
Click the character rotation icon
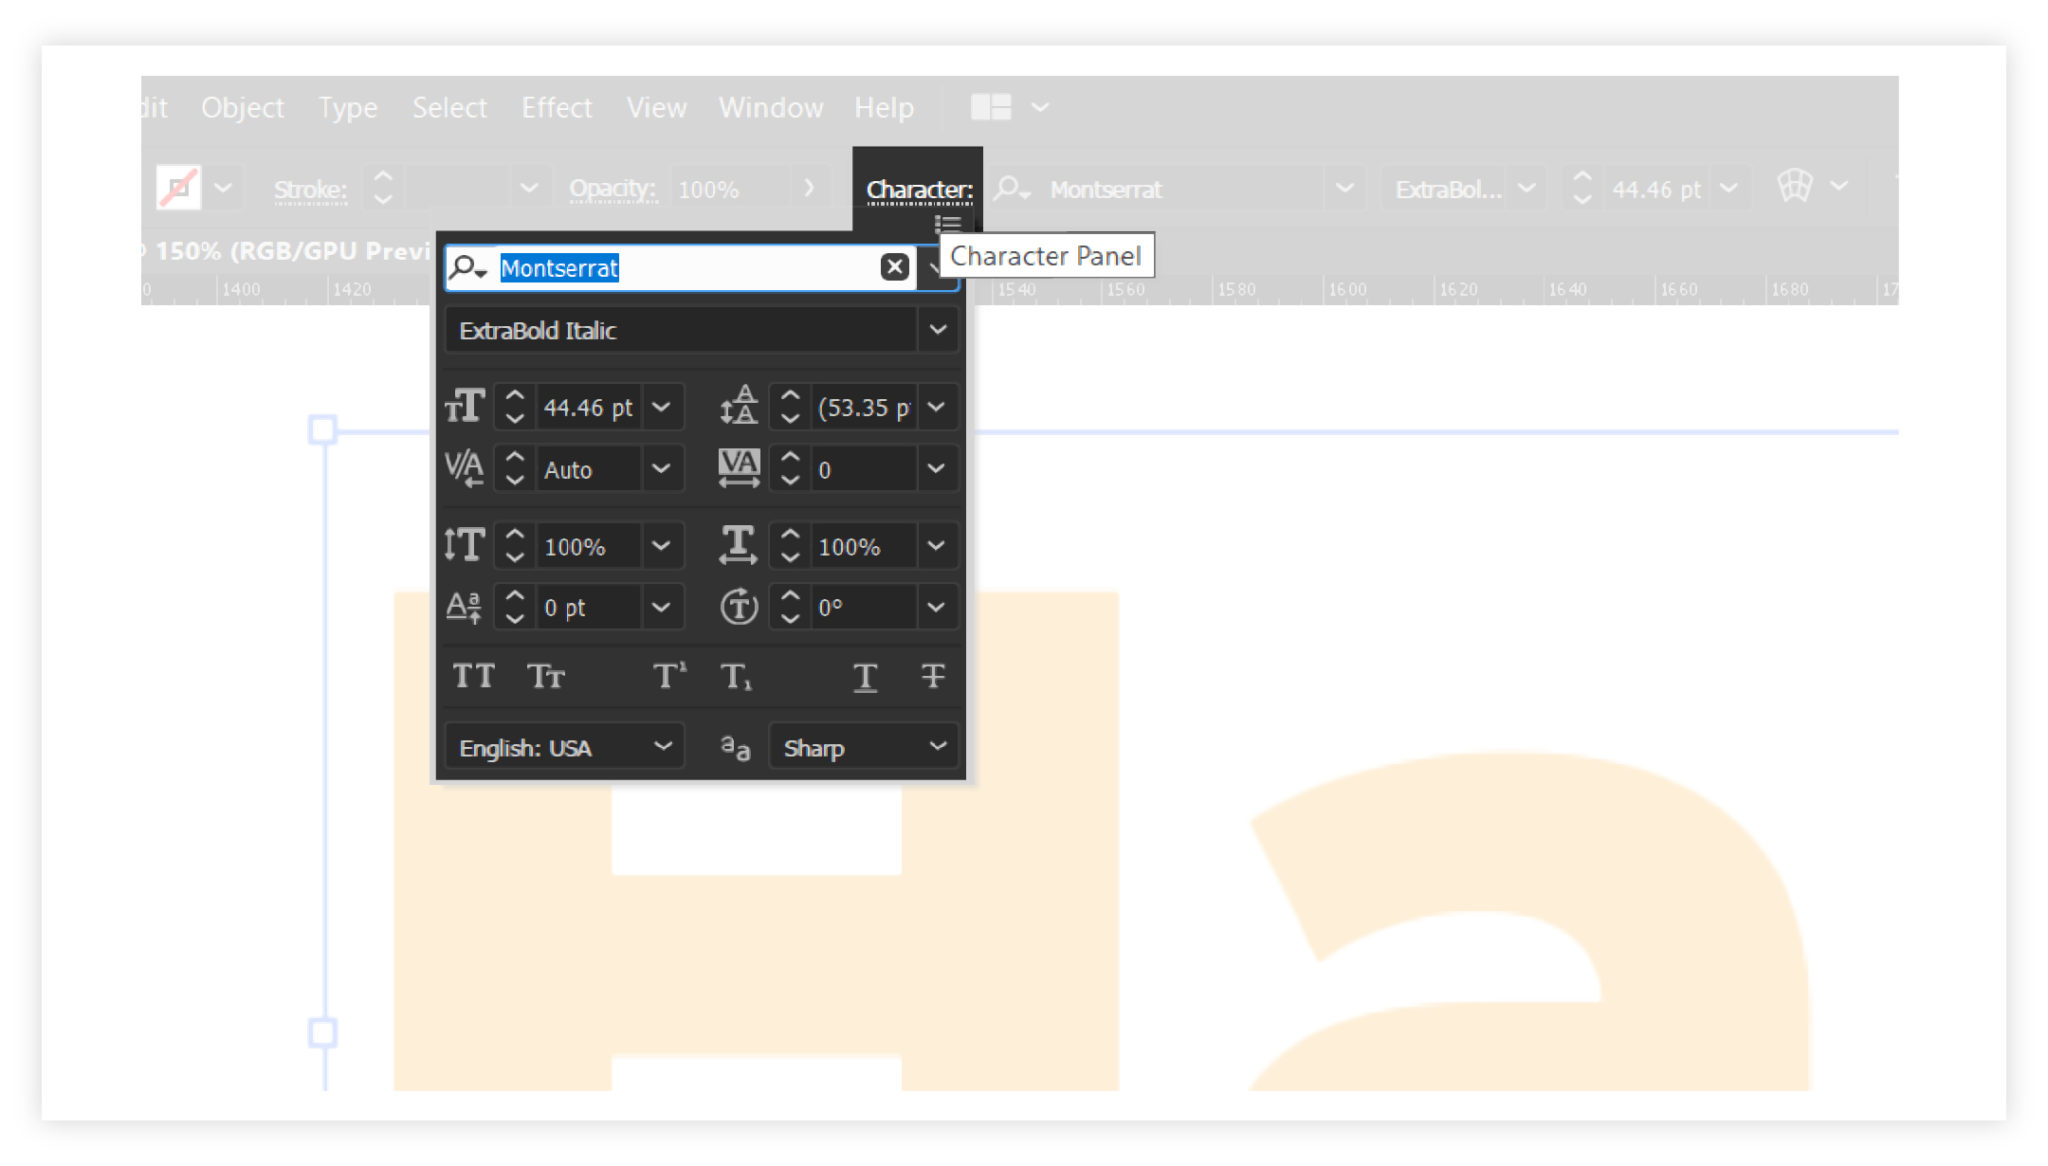pos(739,606)
